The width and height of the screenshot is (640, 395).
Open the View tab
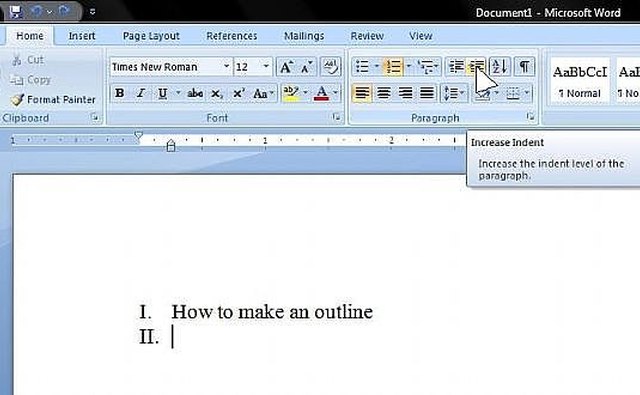[420, 36]
